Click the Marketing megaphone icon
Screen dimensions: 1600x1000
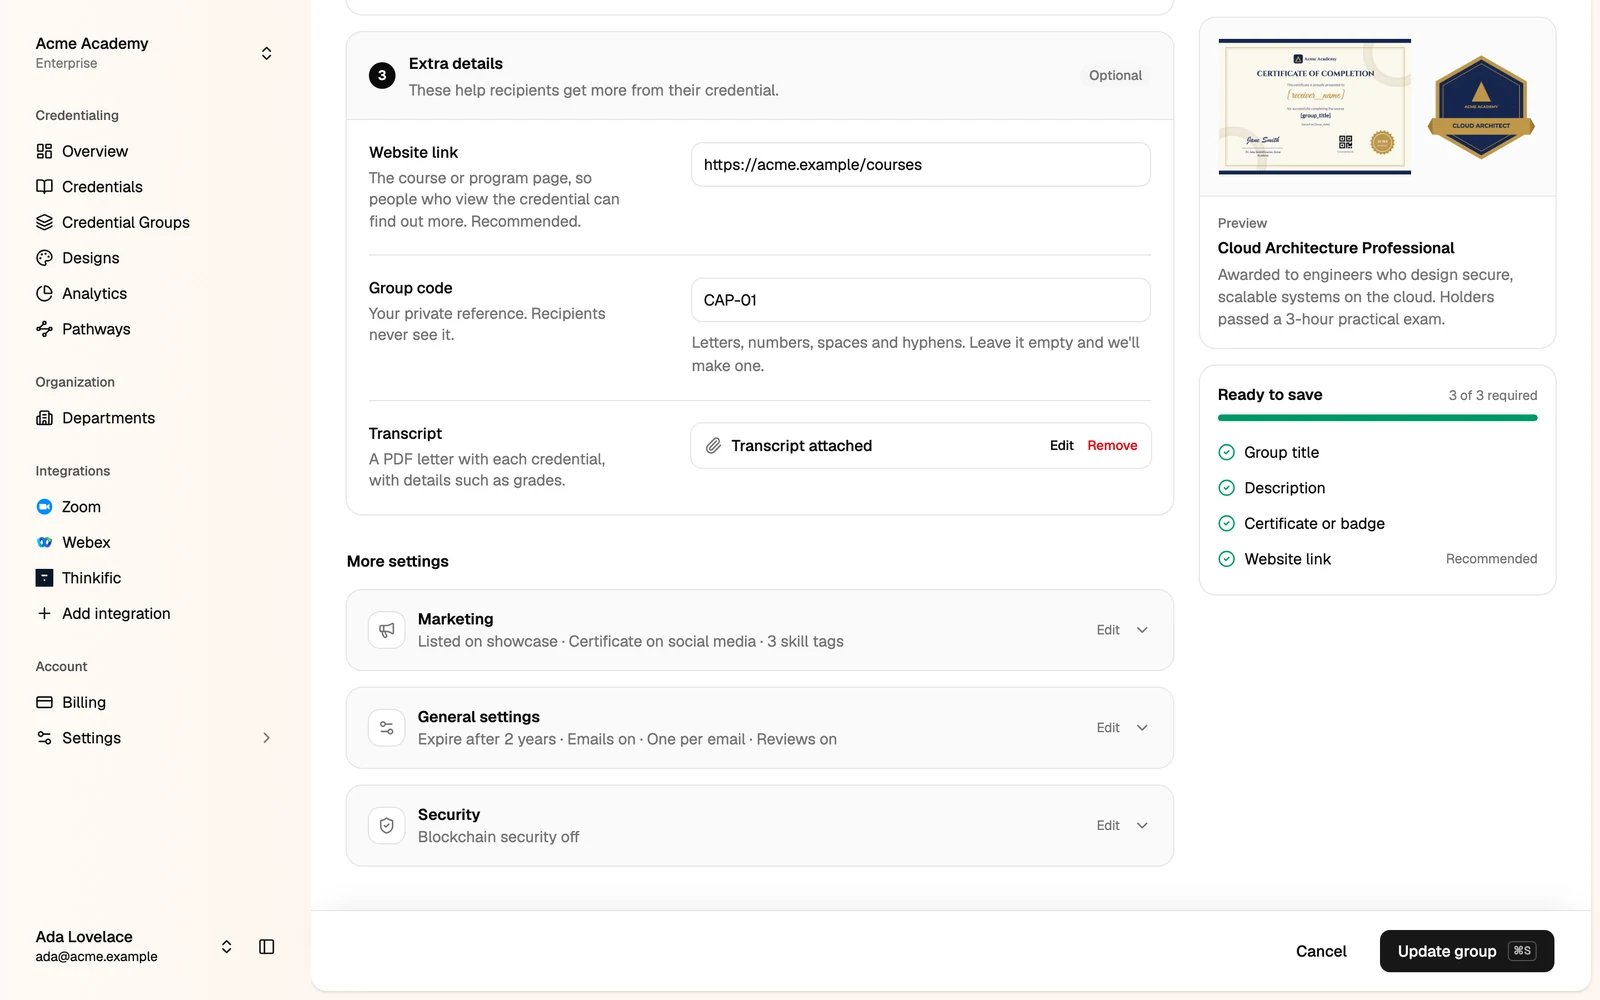click(x=387, y=630)
